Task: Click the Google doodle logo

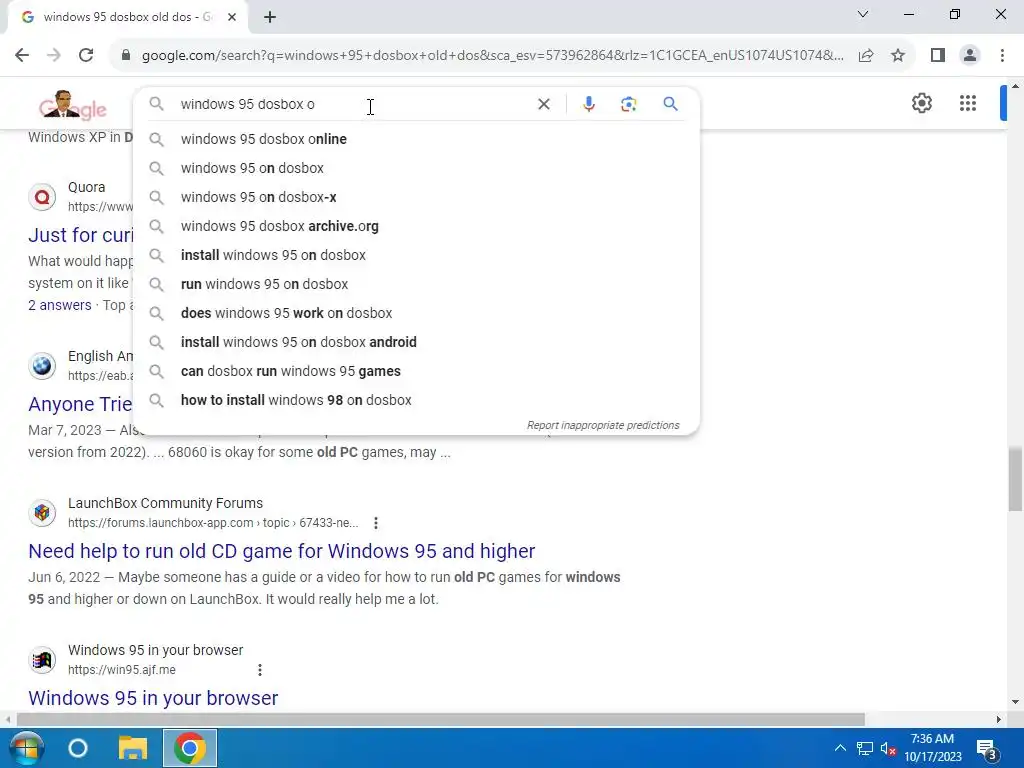Action: 72,106
